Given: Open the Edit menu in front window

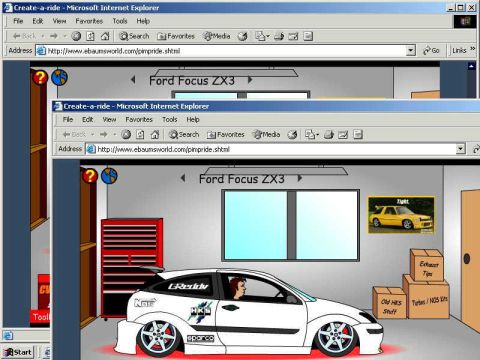Looking at the screenshot, I should tap(88, 119).
